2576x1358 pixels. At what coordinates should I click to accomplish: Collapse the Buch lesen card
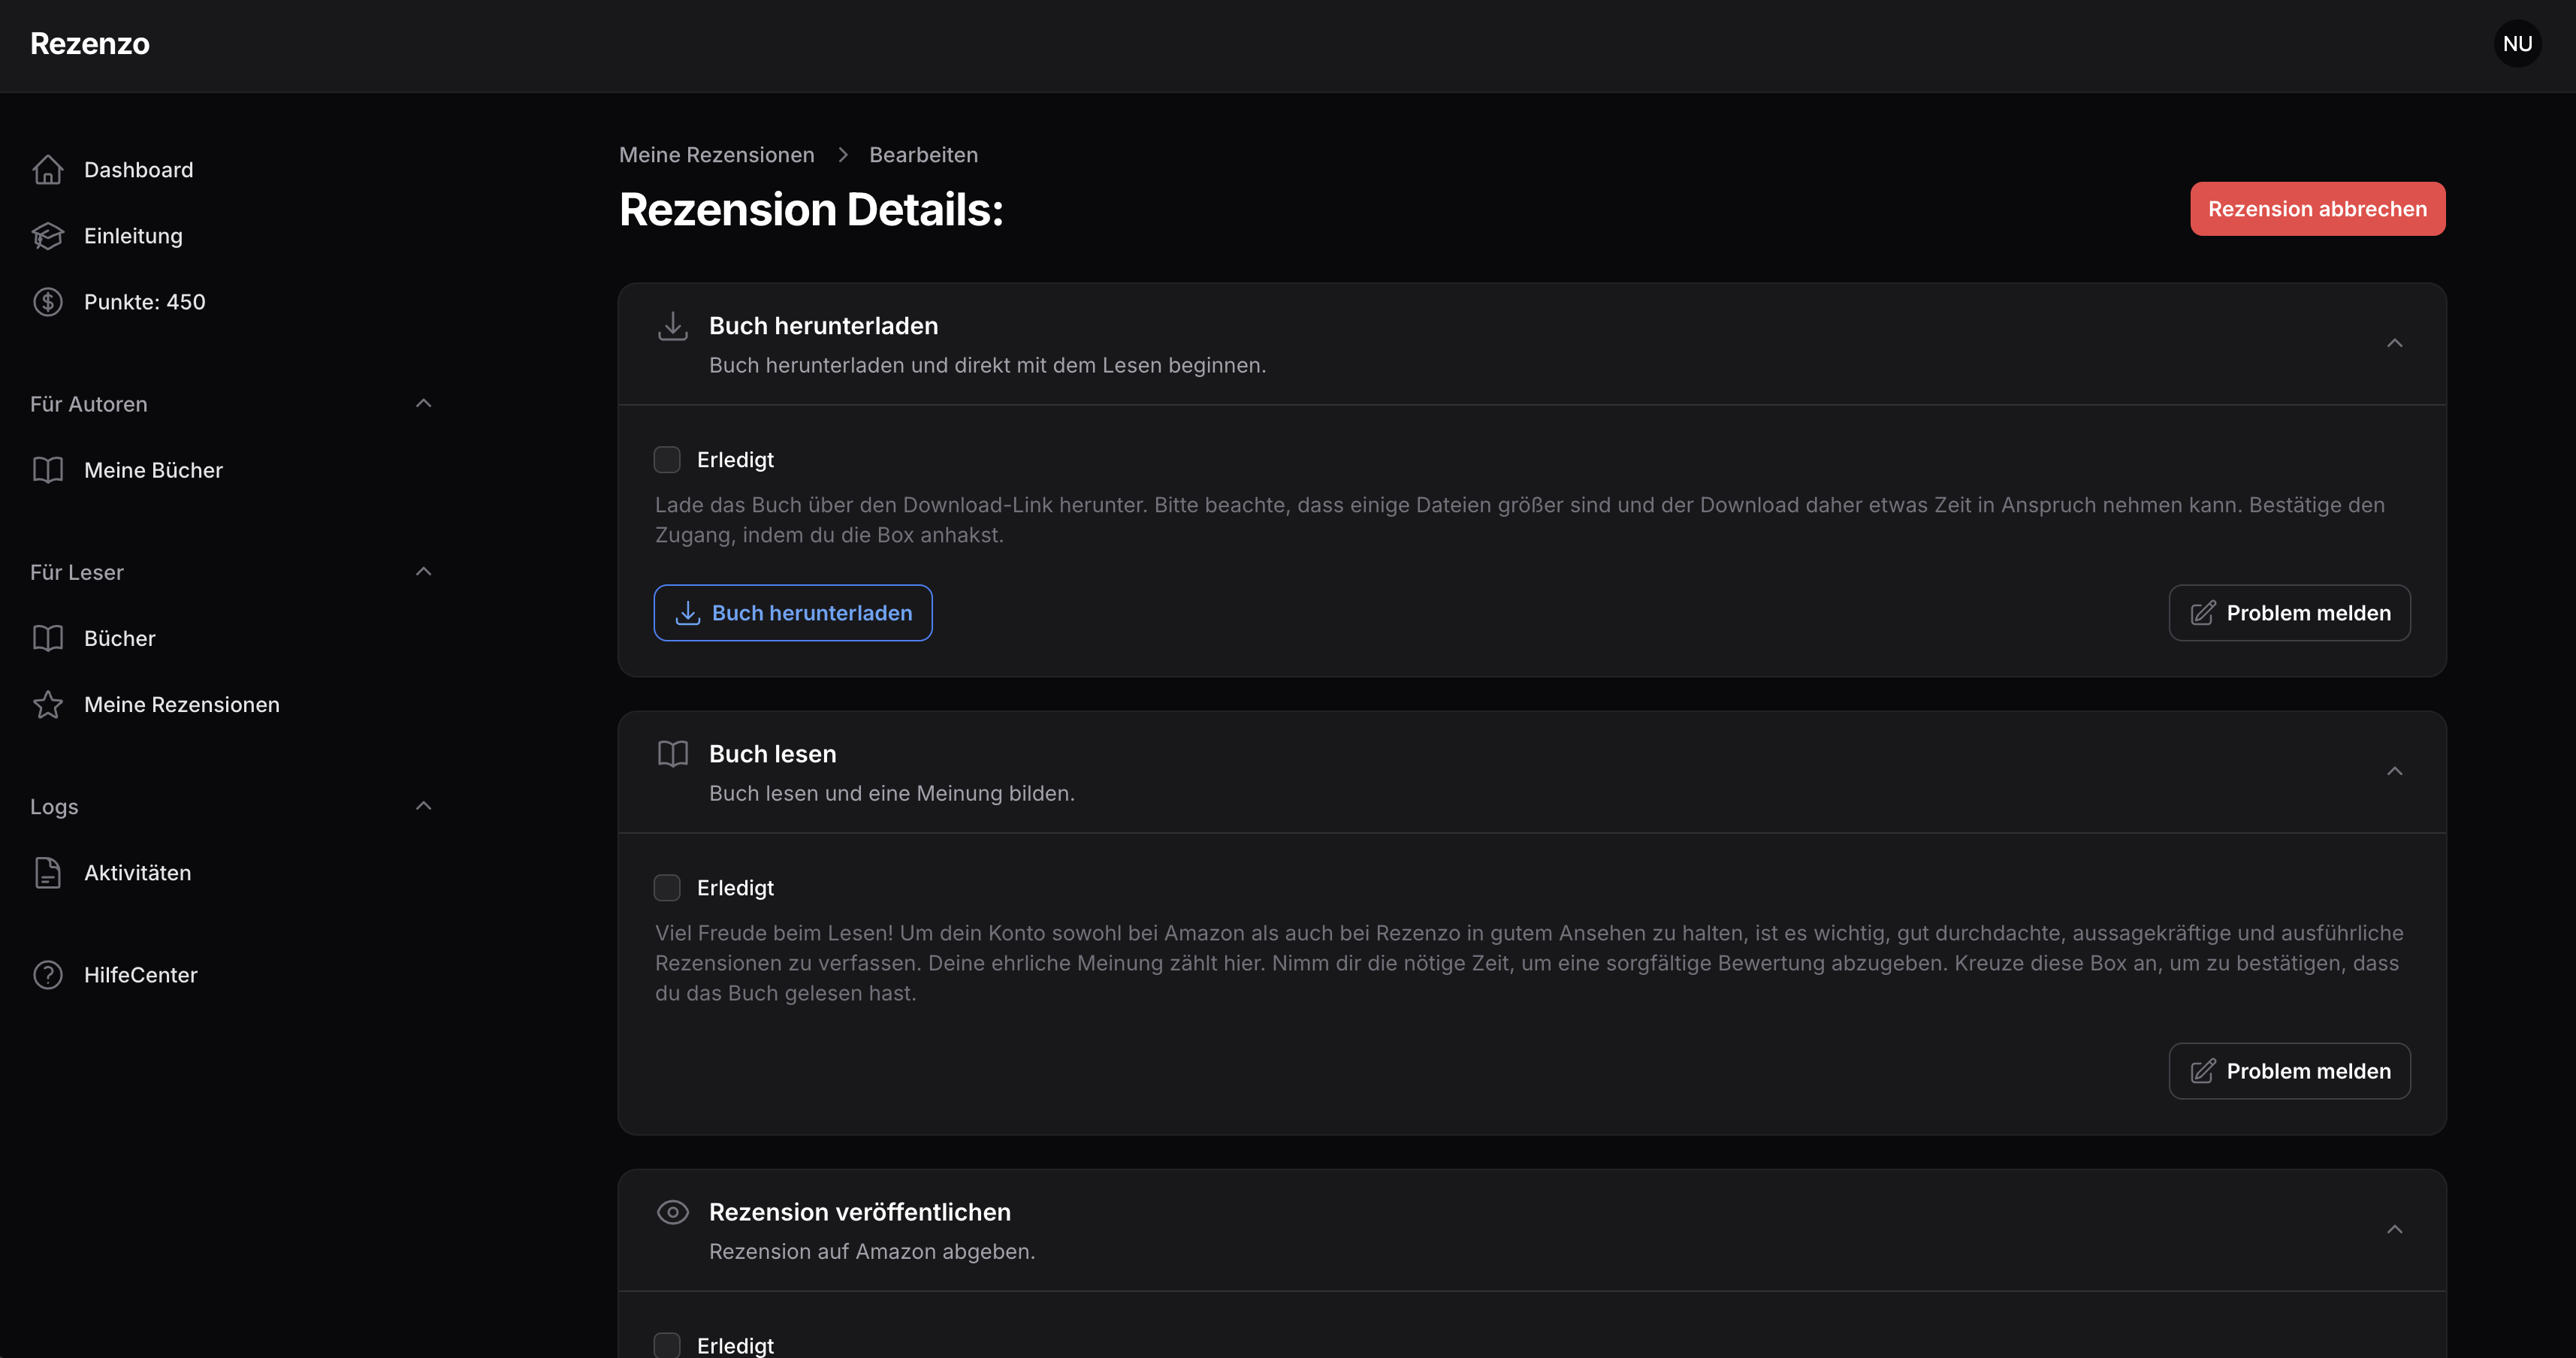pyautogui.click(x=2394, y=772)
